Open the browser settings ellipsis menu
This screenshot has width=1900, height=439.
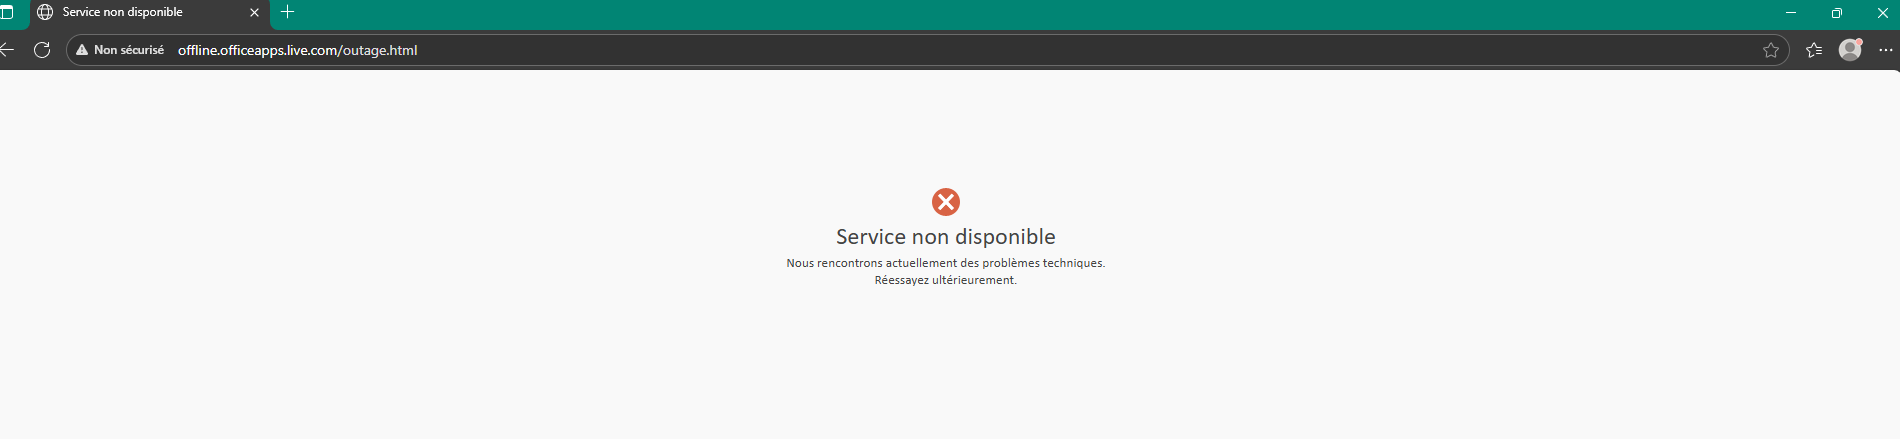(x=1886, y=50)
